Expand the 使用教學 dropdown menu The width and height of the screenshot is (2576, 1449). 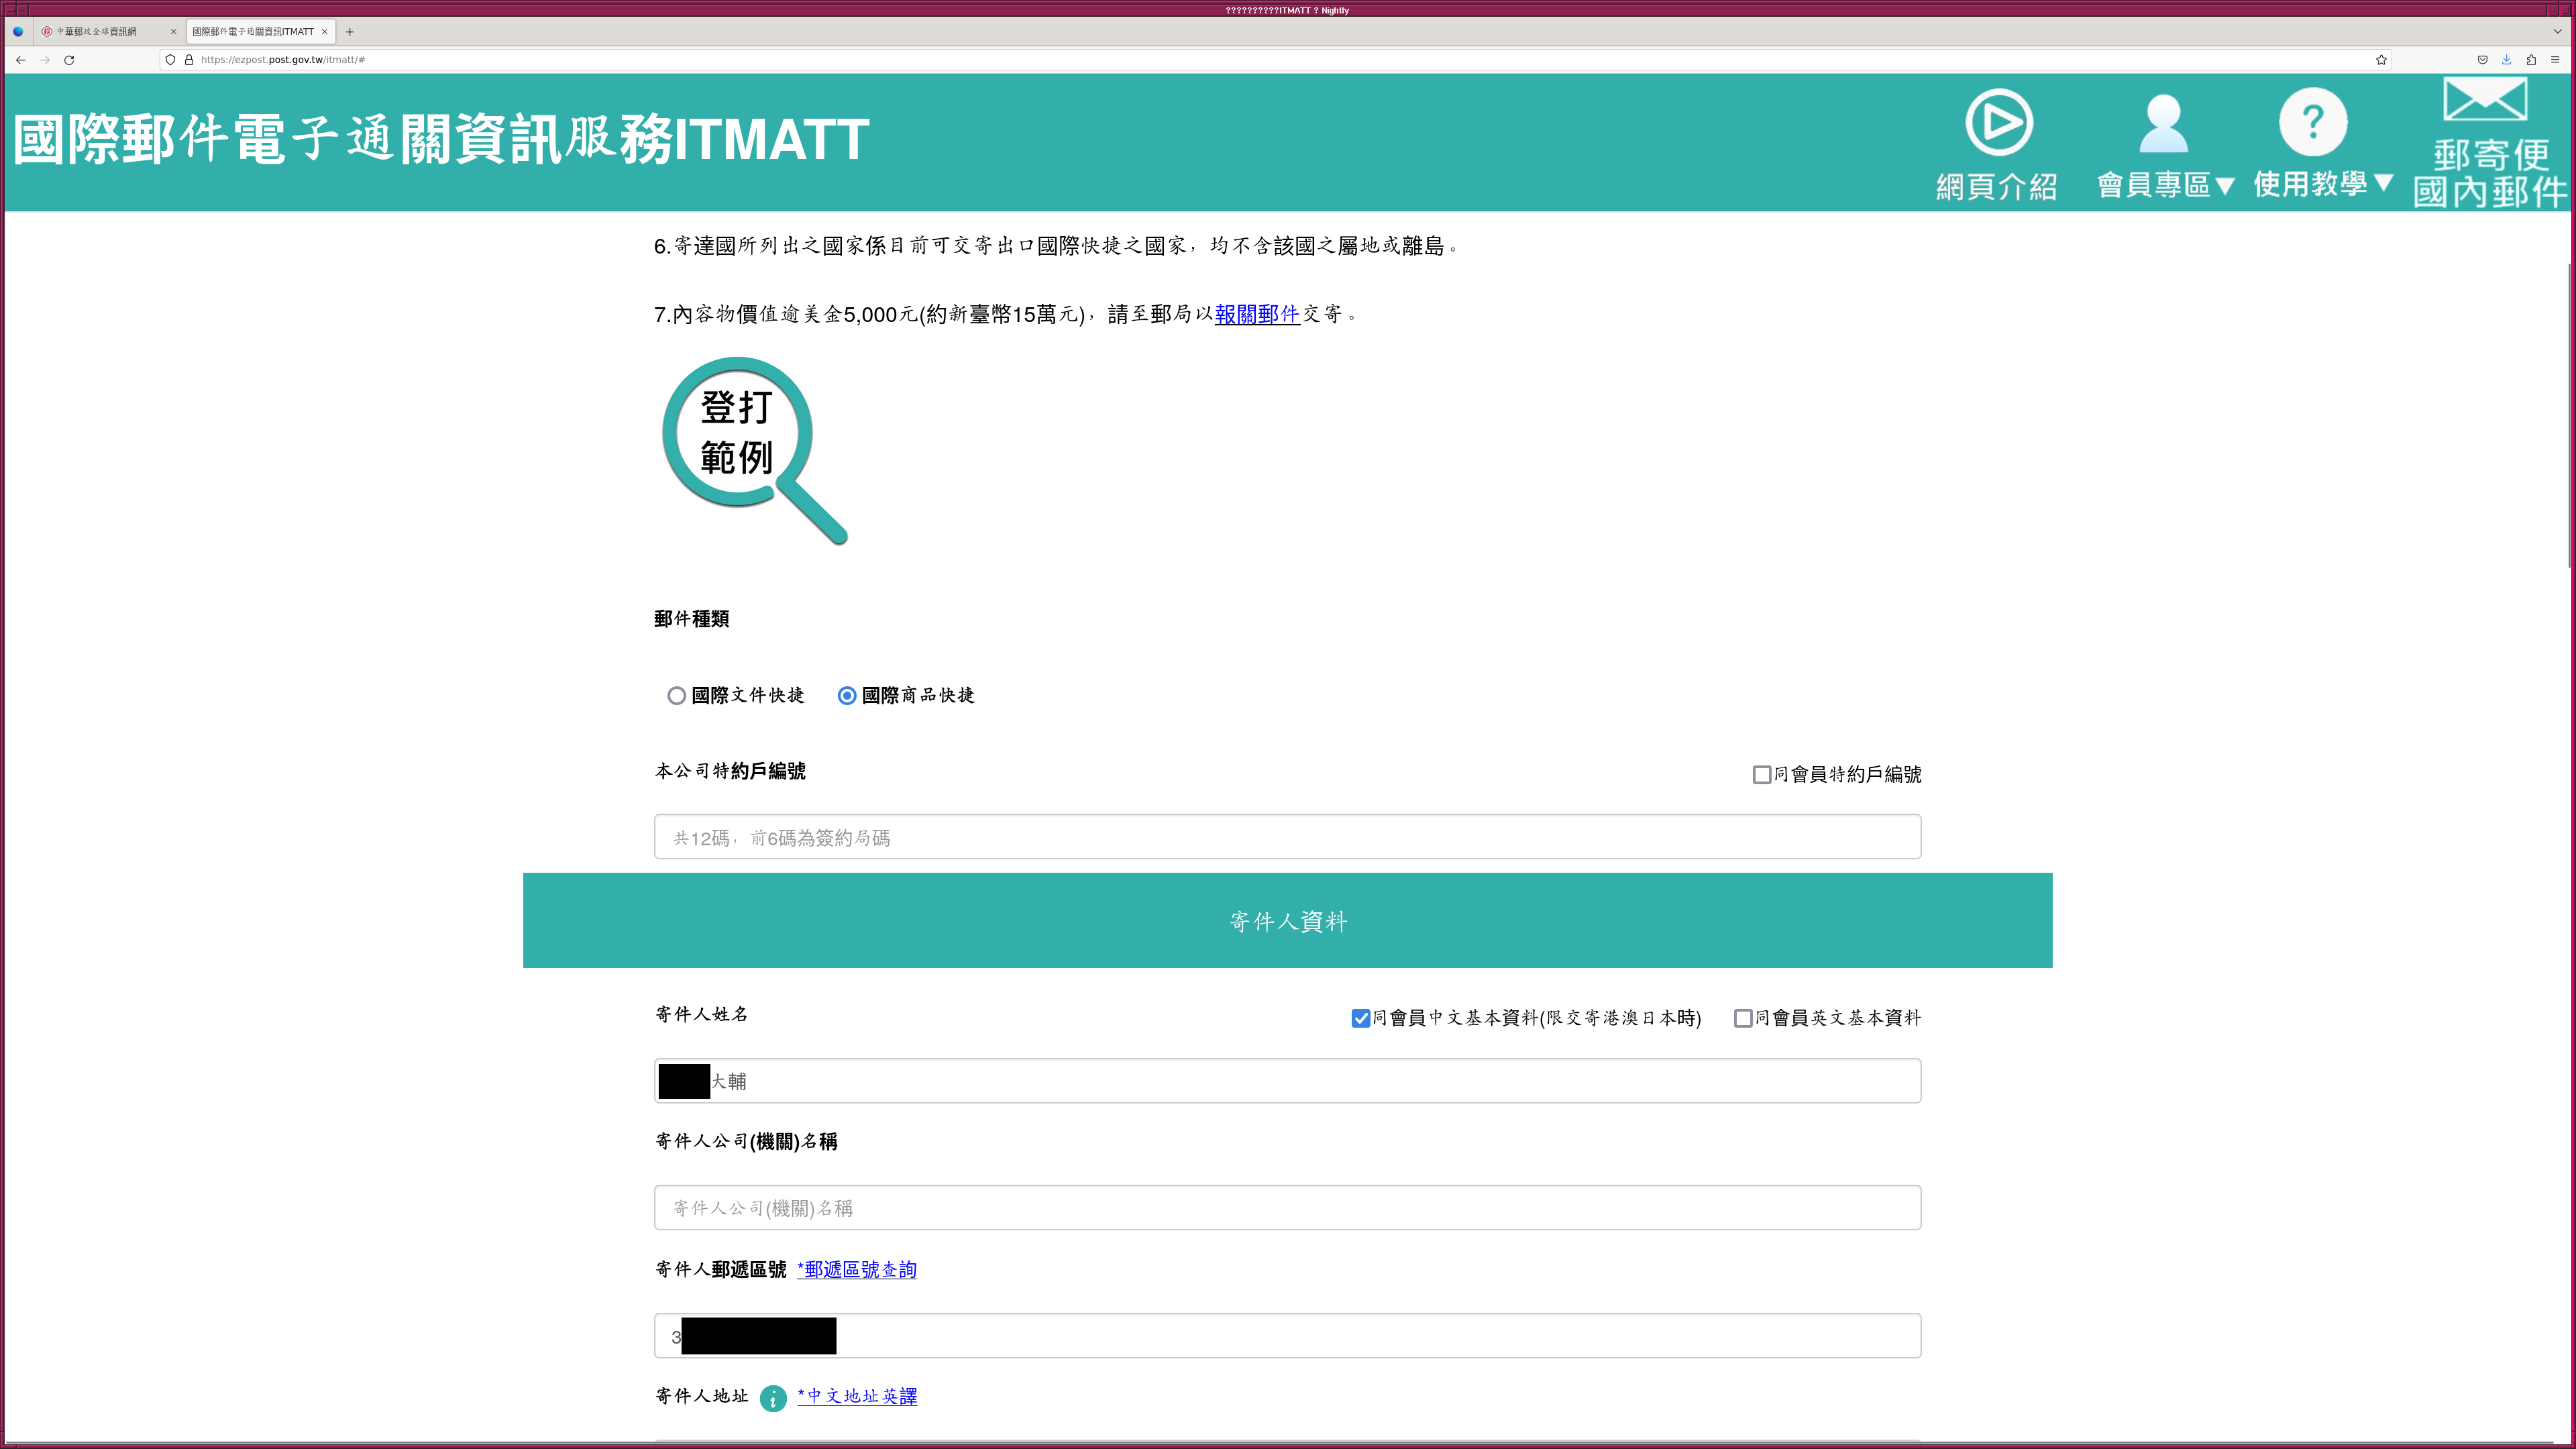pyautogui.click(x=2322, y=183)
